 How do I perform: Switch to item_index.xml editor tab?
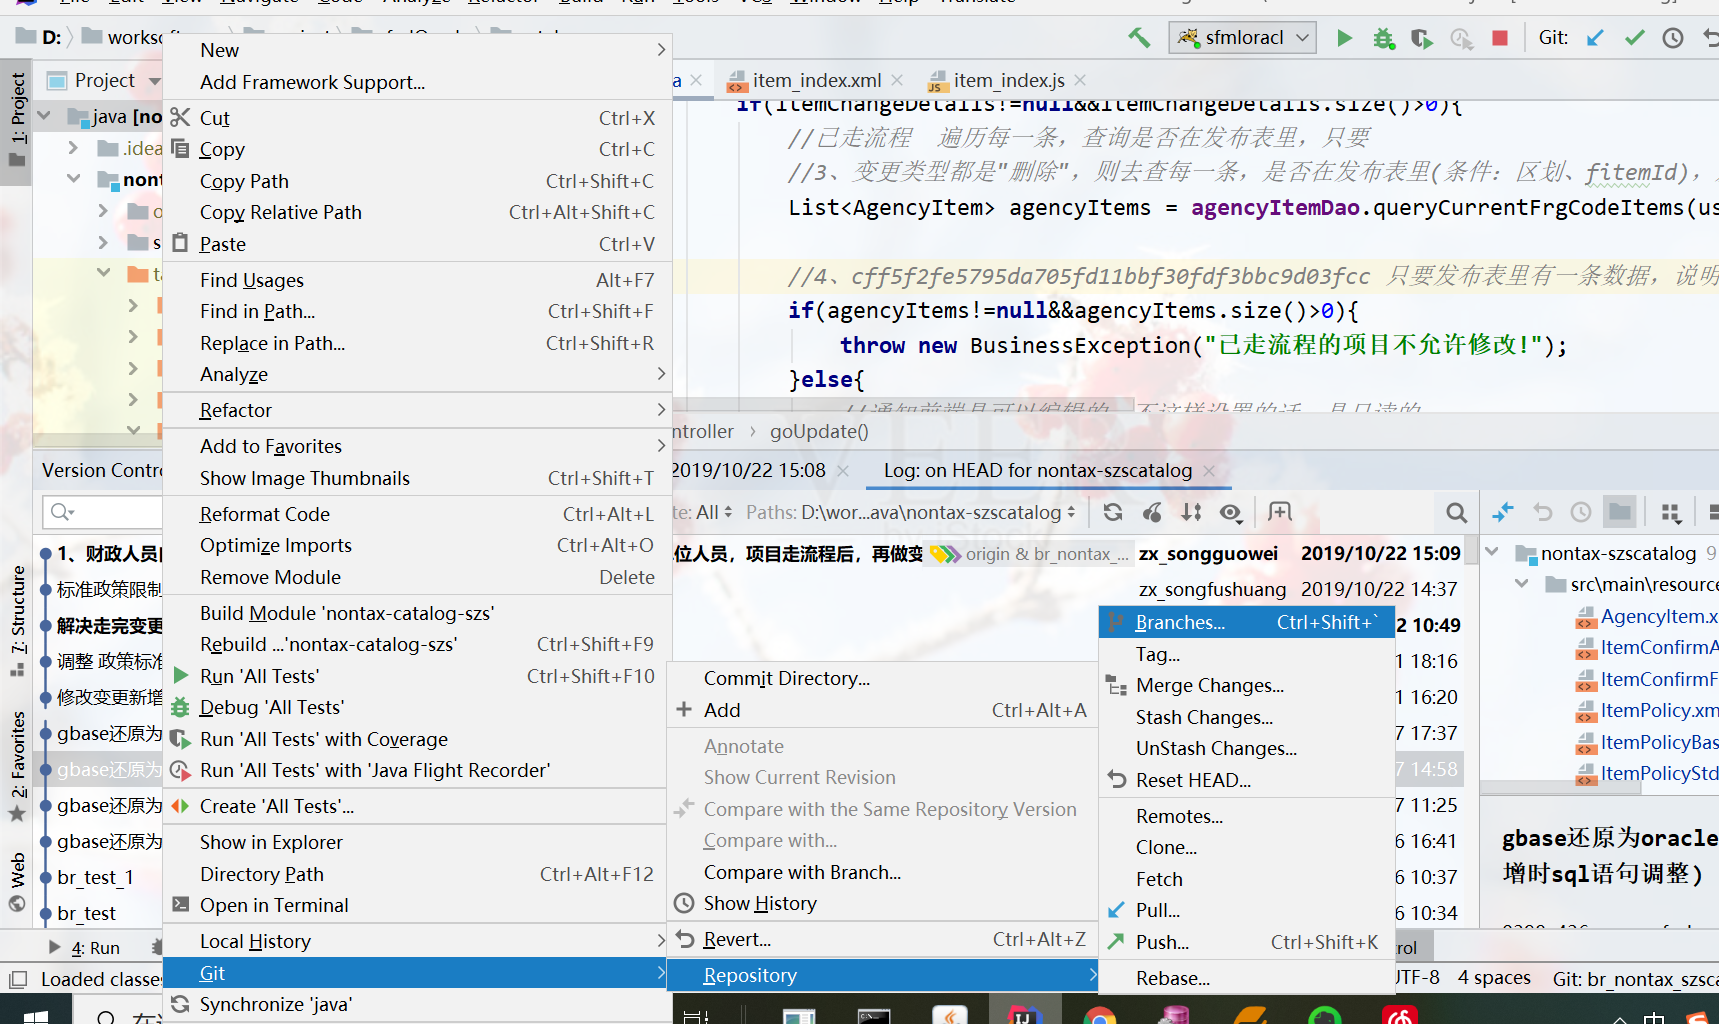816,80
